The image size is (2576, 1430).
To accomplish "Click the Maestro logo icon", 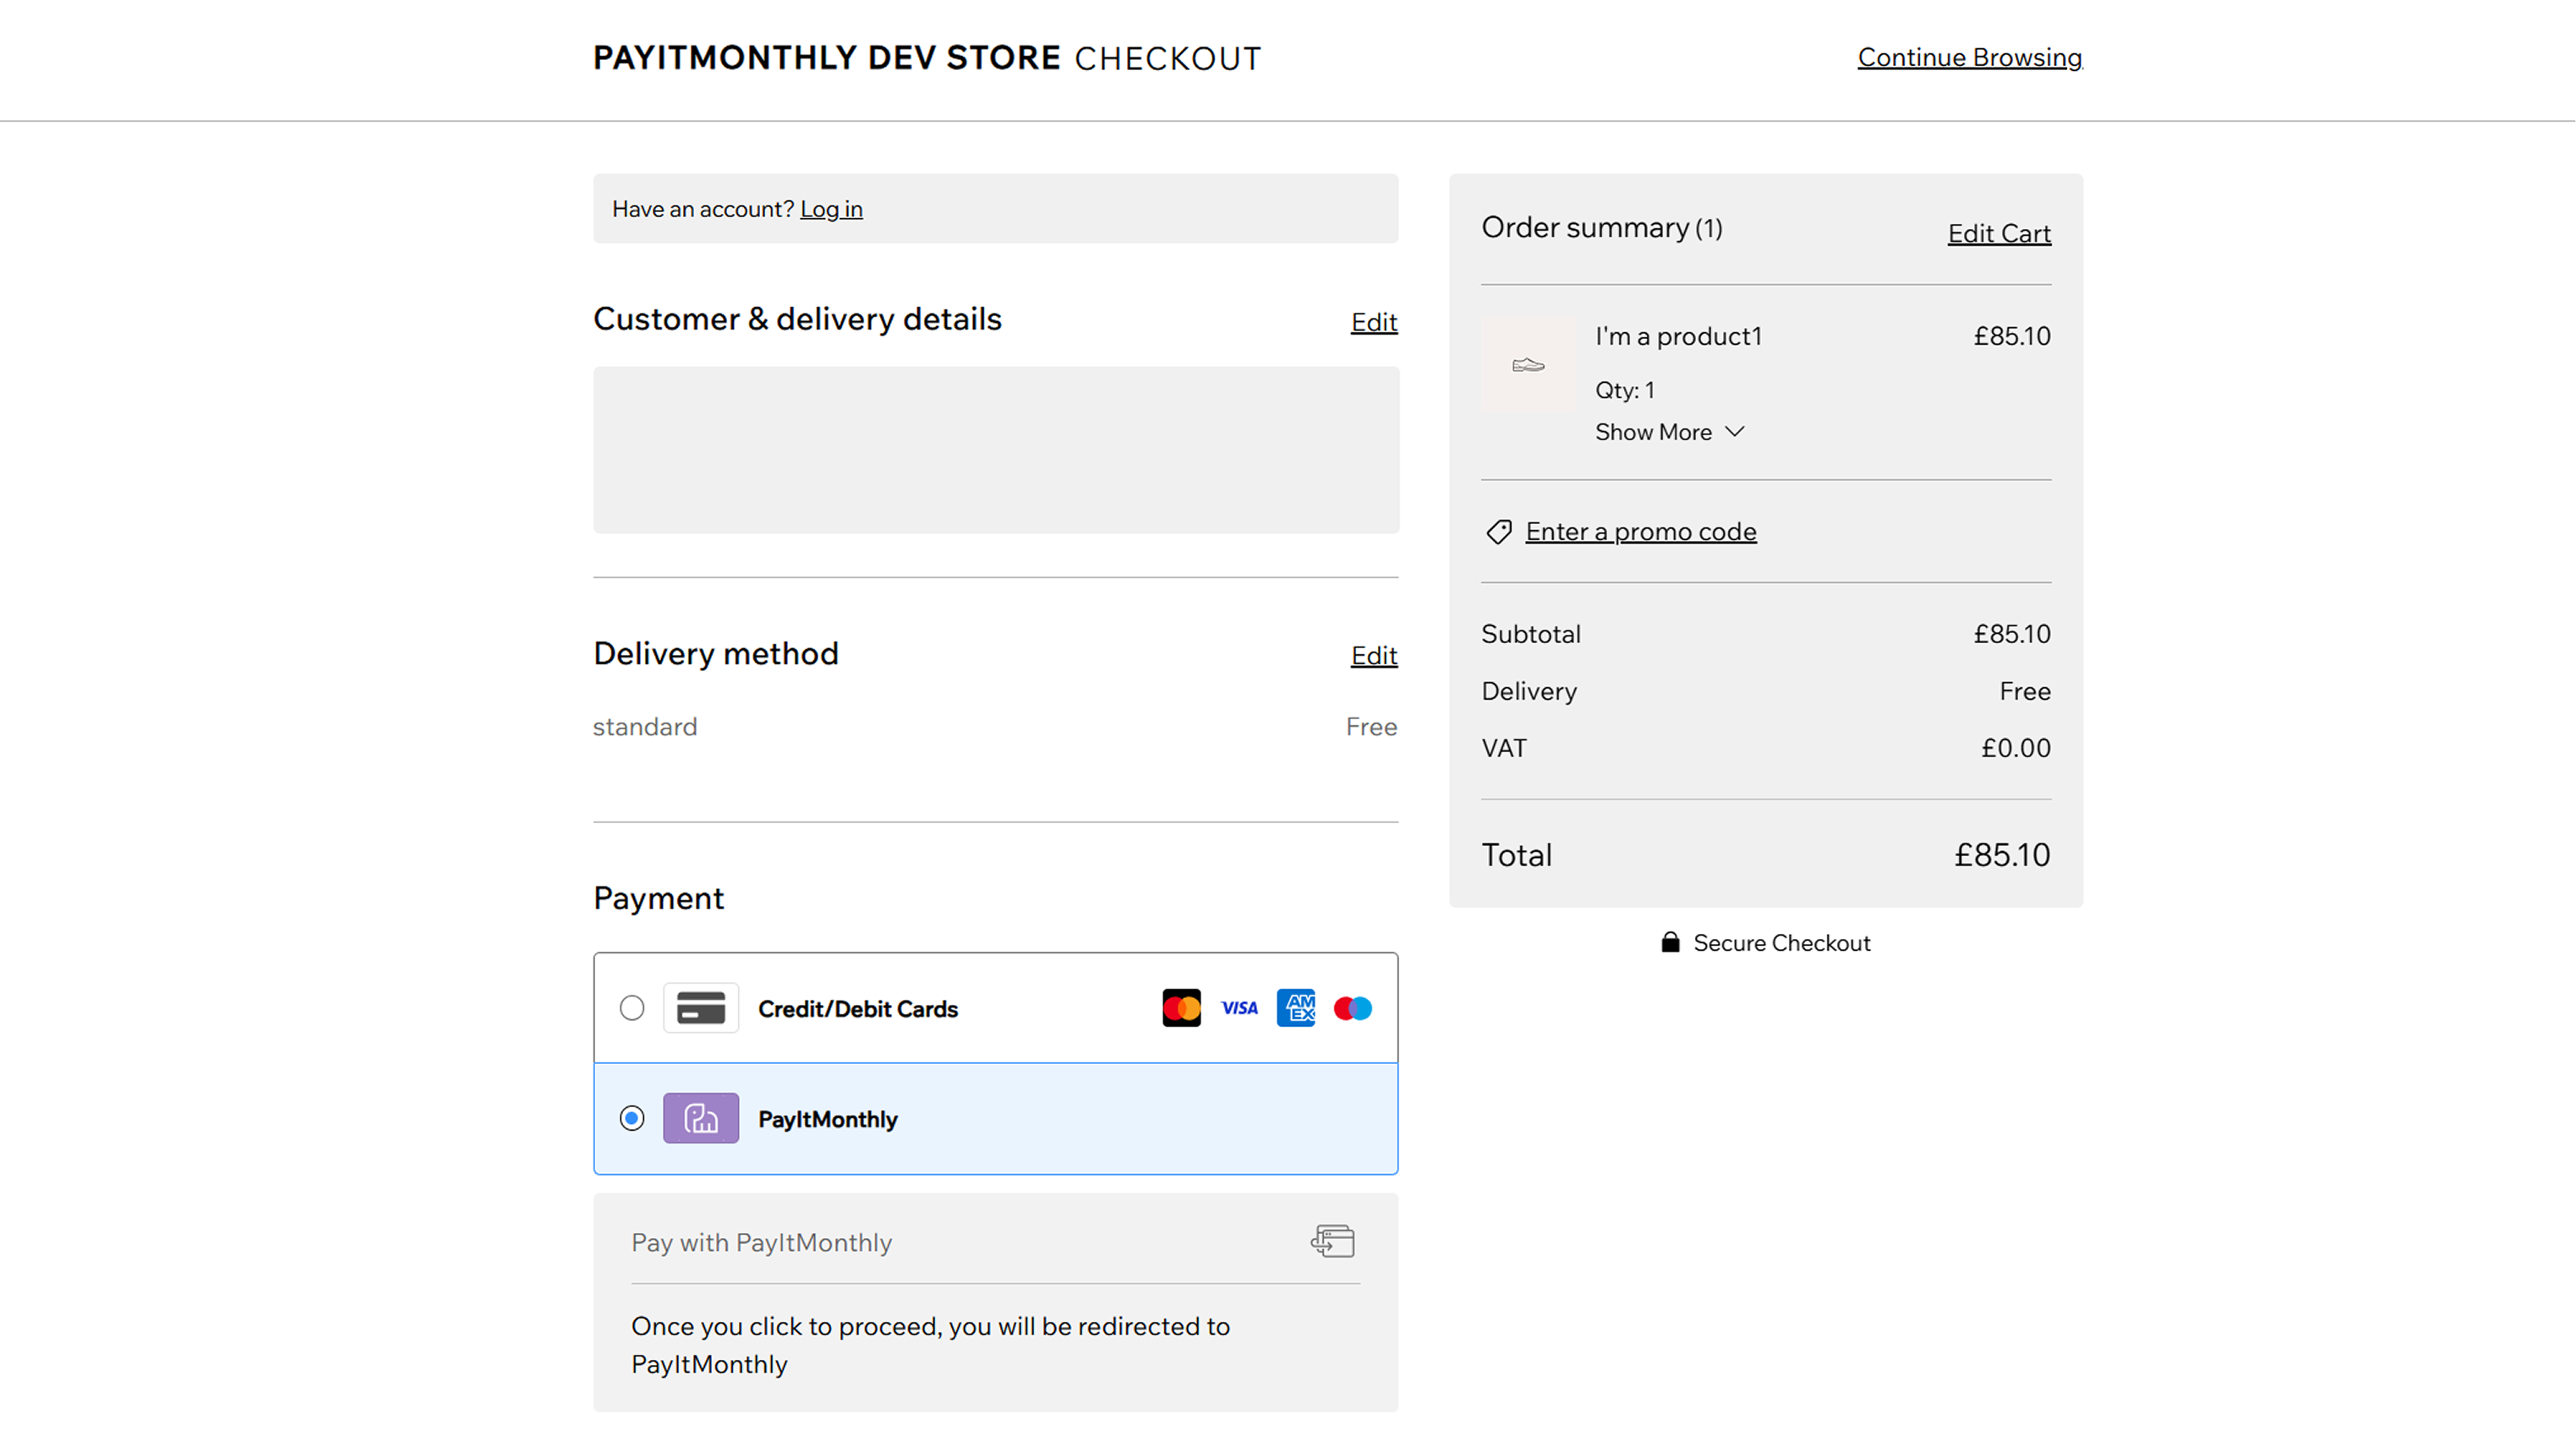I will (1353, 1008).
